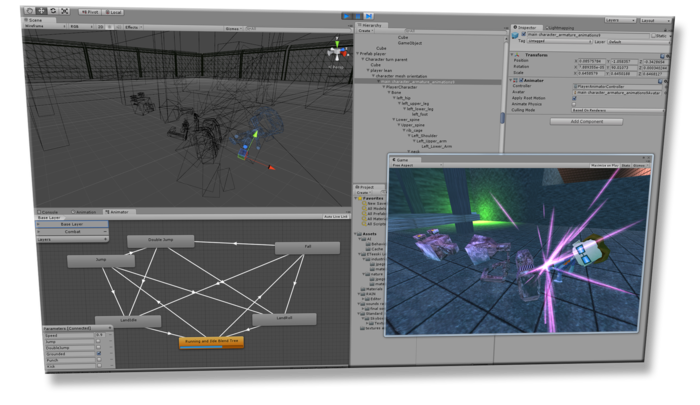Open the Hierarchy Create dropdown

tap(365, 31)
